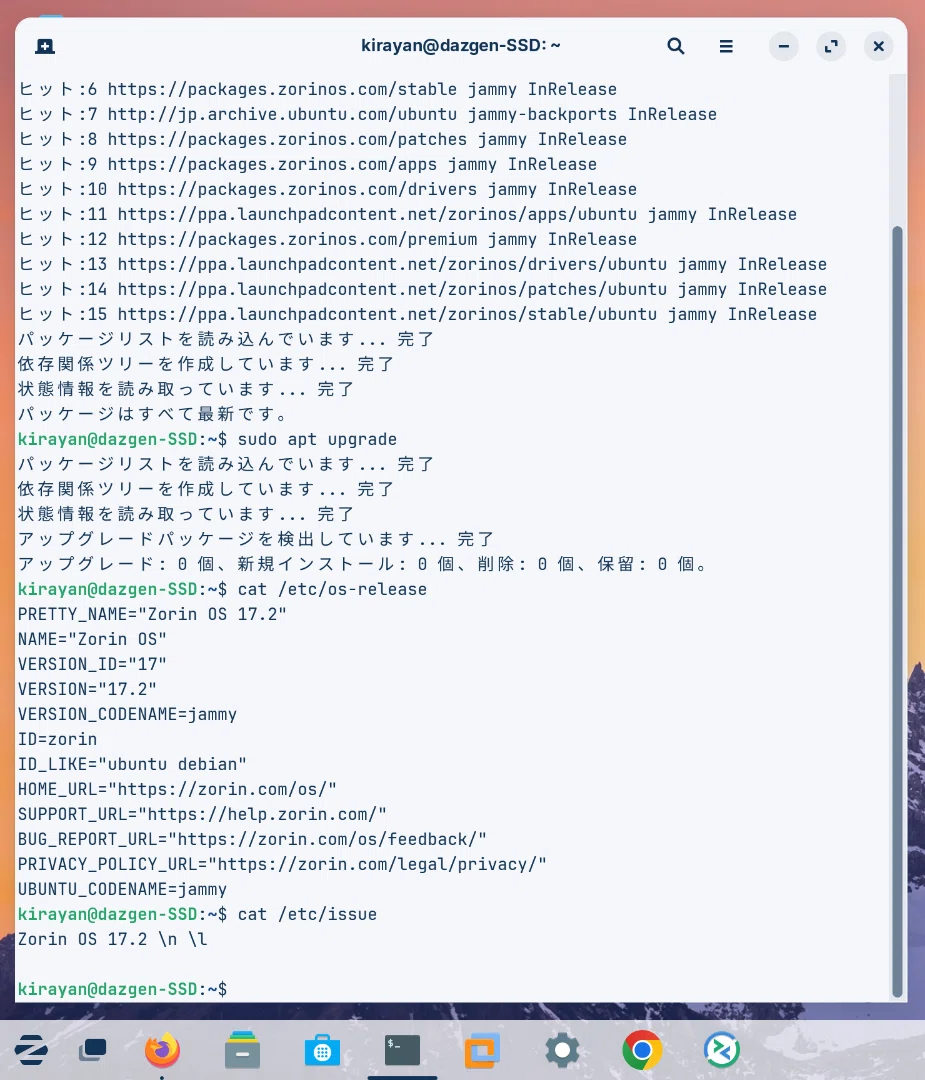Click the packages.zorinos.com/drivers line

327,189
